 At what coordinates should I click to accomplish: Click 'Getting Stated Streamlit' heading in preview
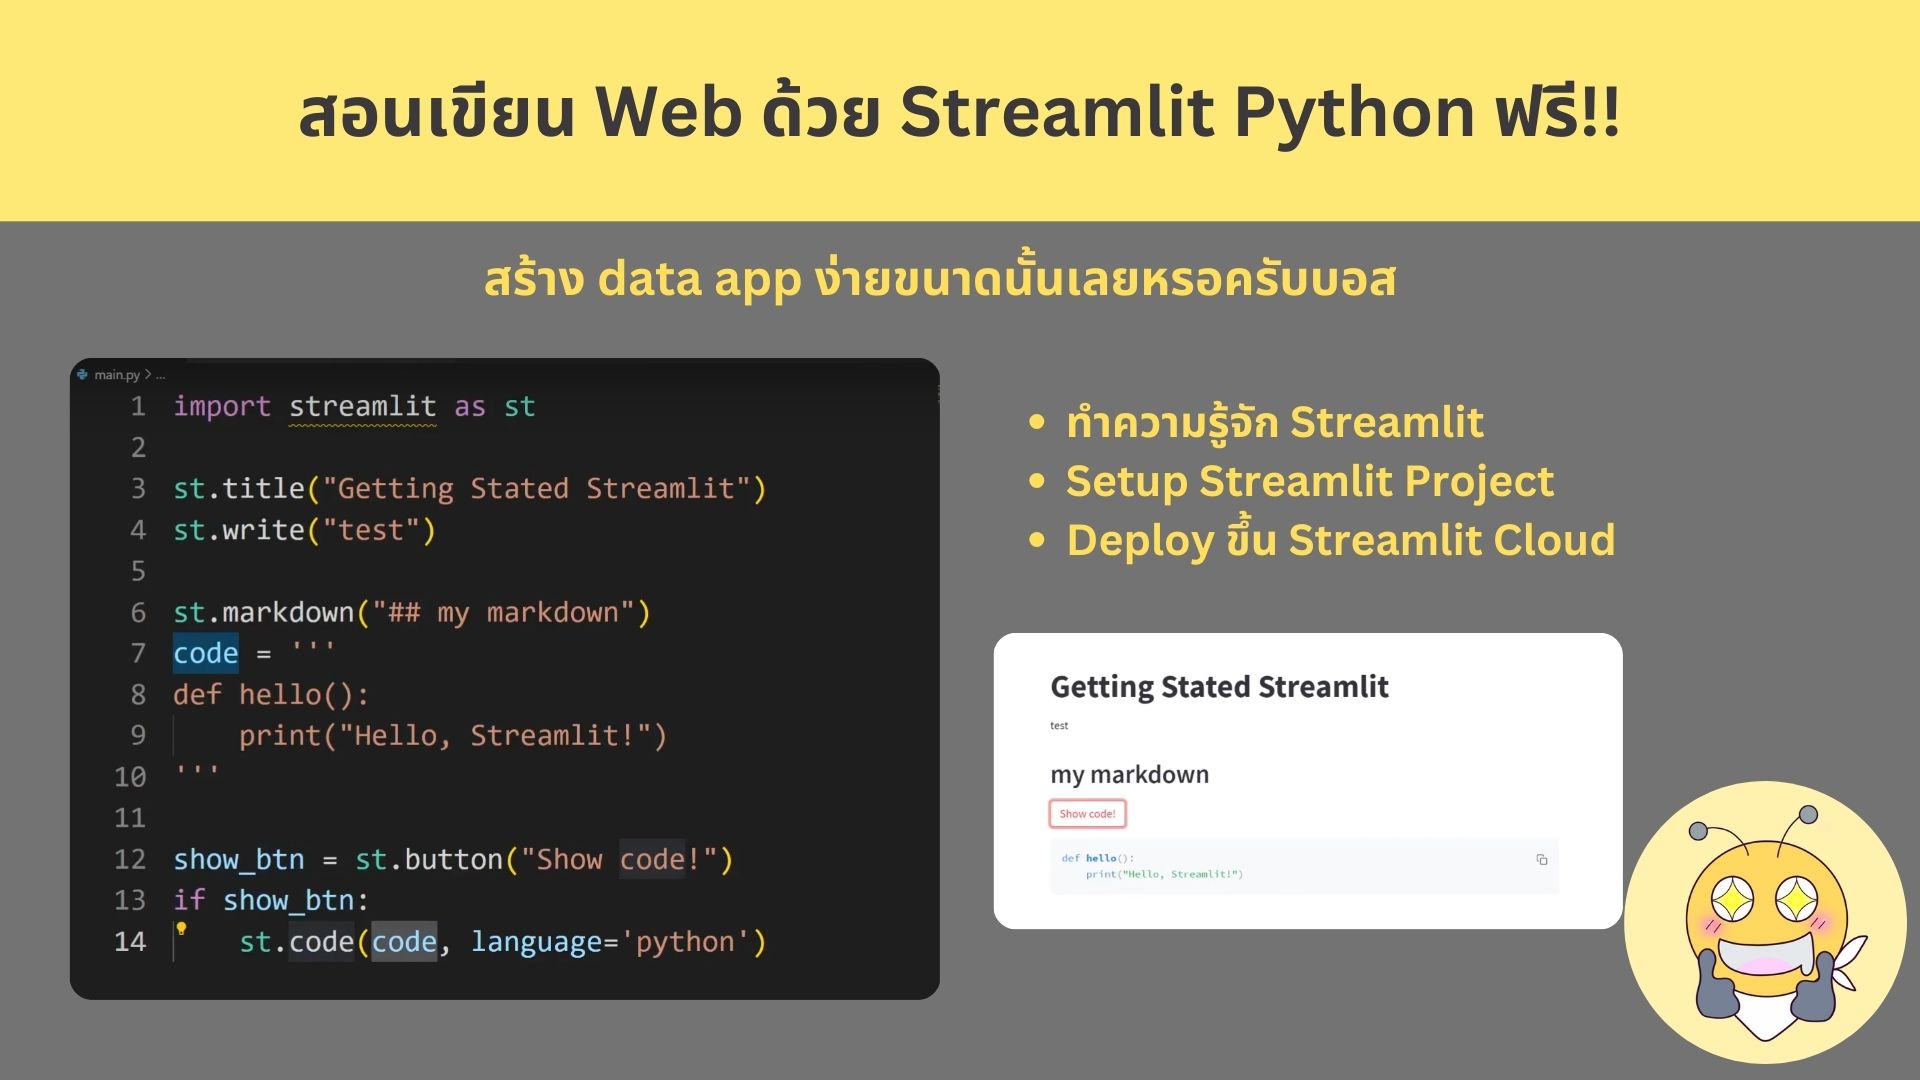point(1219,687)
